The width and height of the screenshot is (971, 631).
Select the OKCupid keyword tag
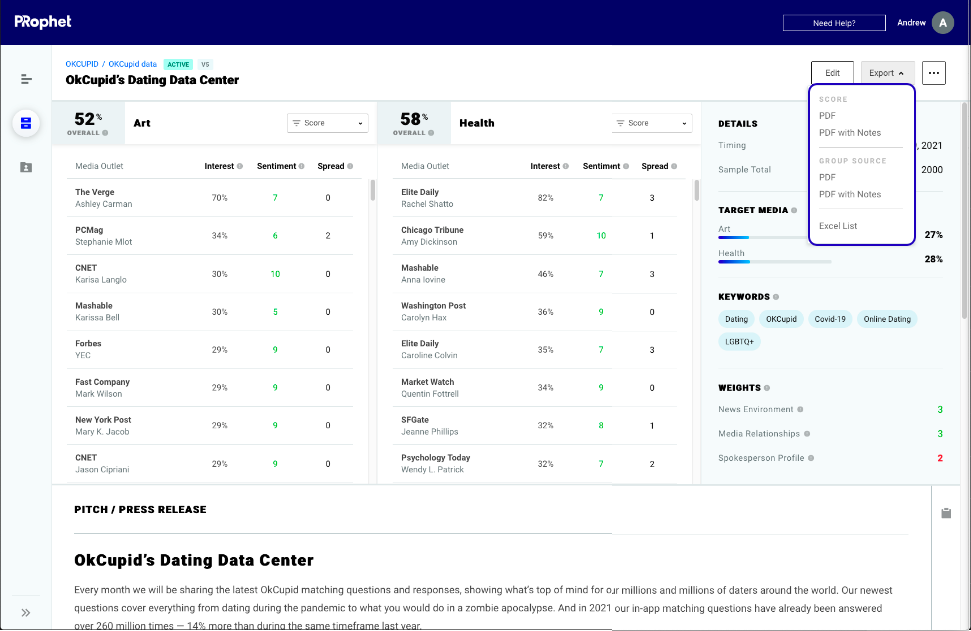coord(781,320)
